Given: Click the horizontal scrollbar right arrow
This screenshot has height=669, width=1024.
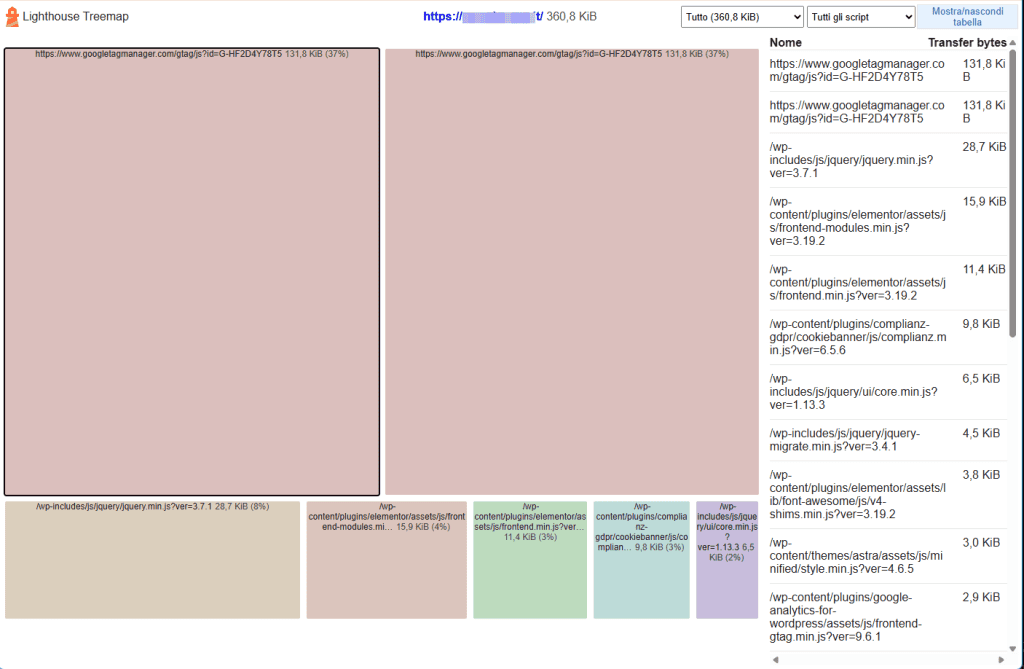Looking at the screenshot, I should [1001, 660].
